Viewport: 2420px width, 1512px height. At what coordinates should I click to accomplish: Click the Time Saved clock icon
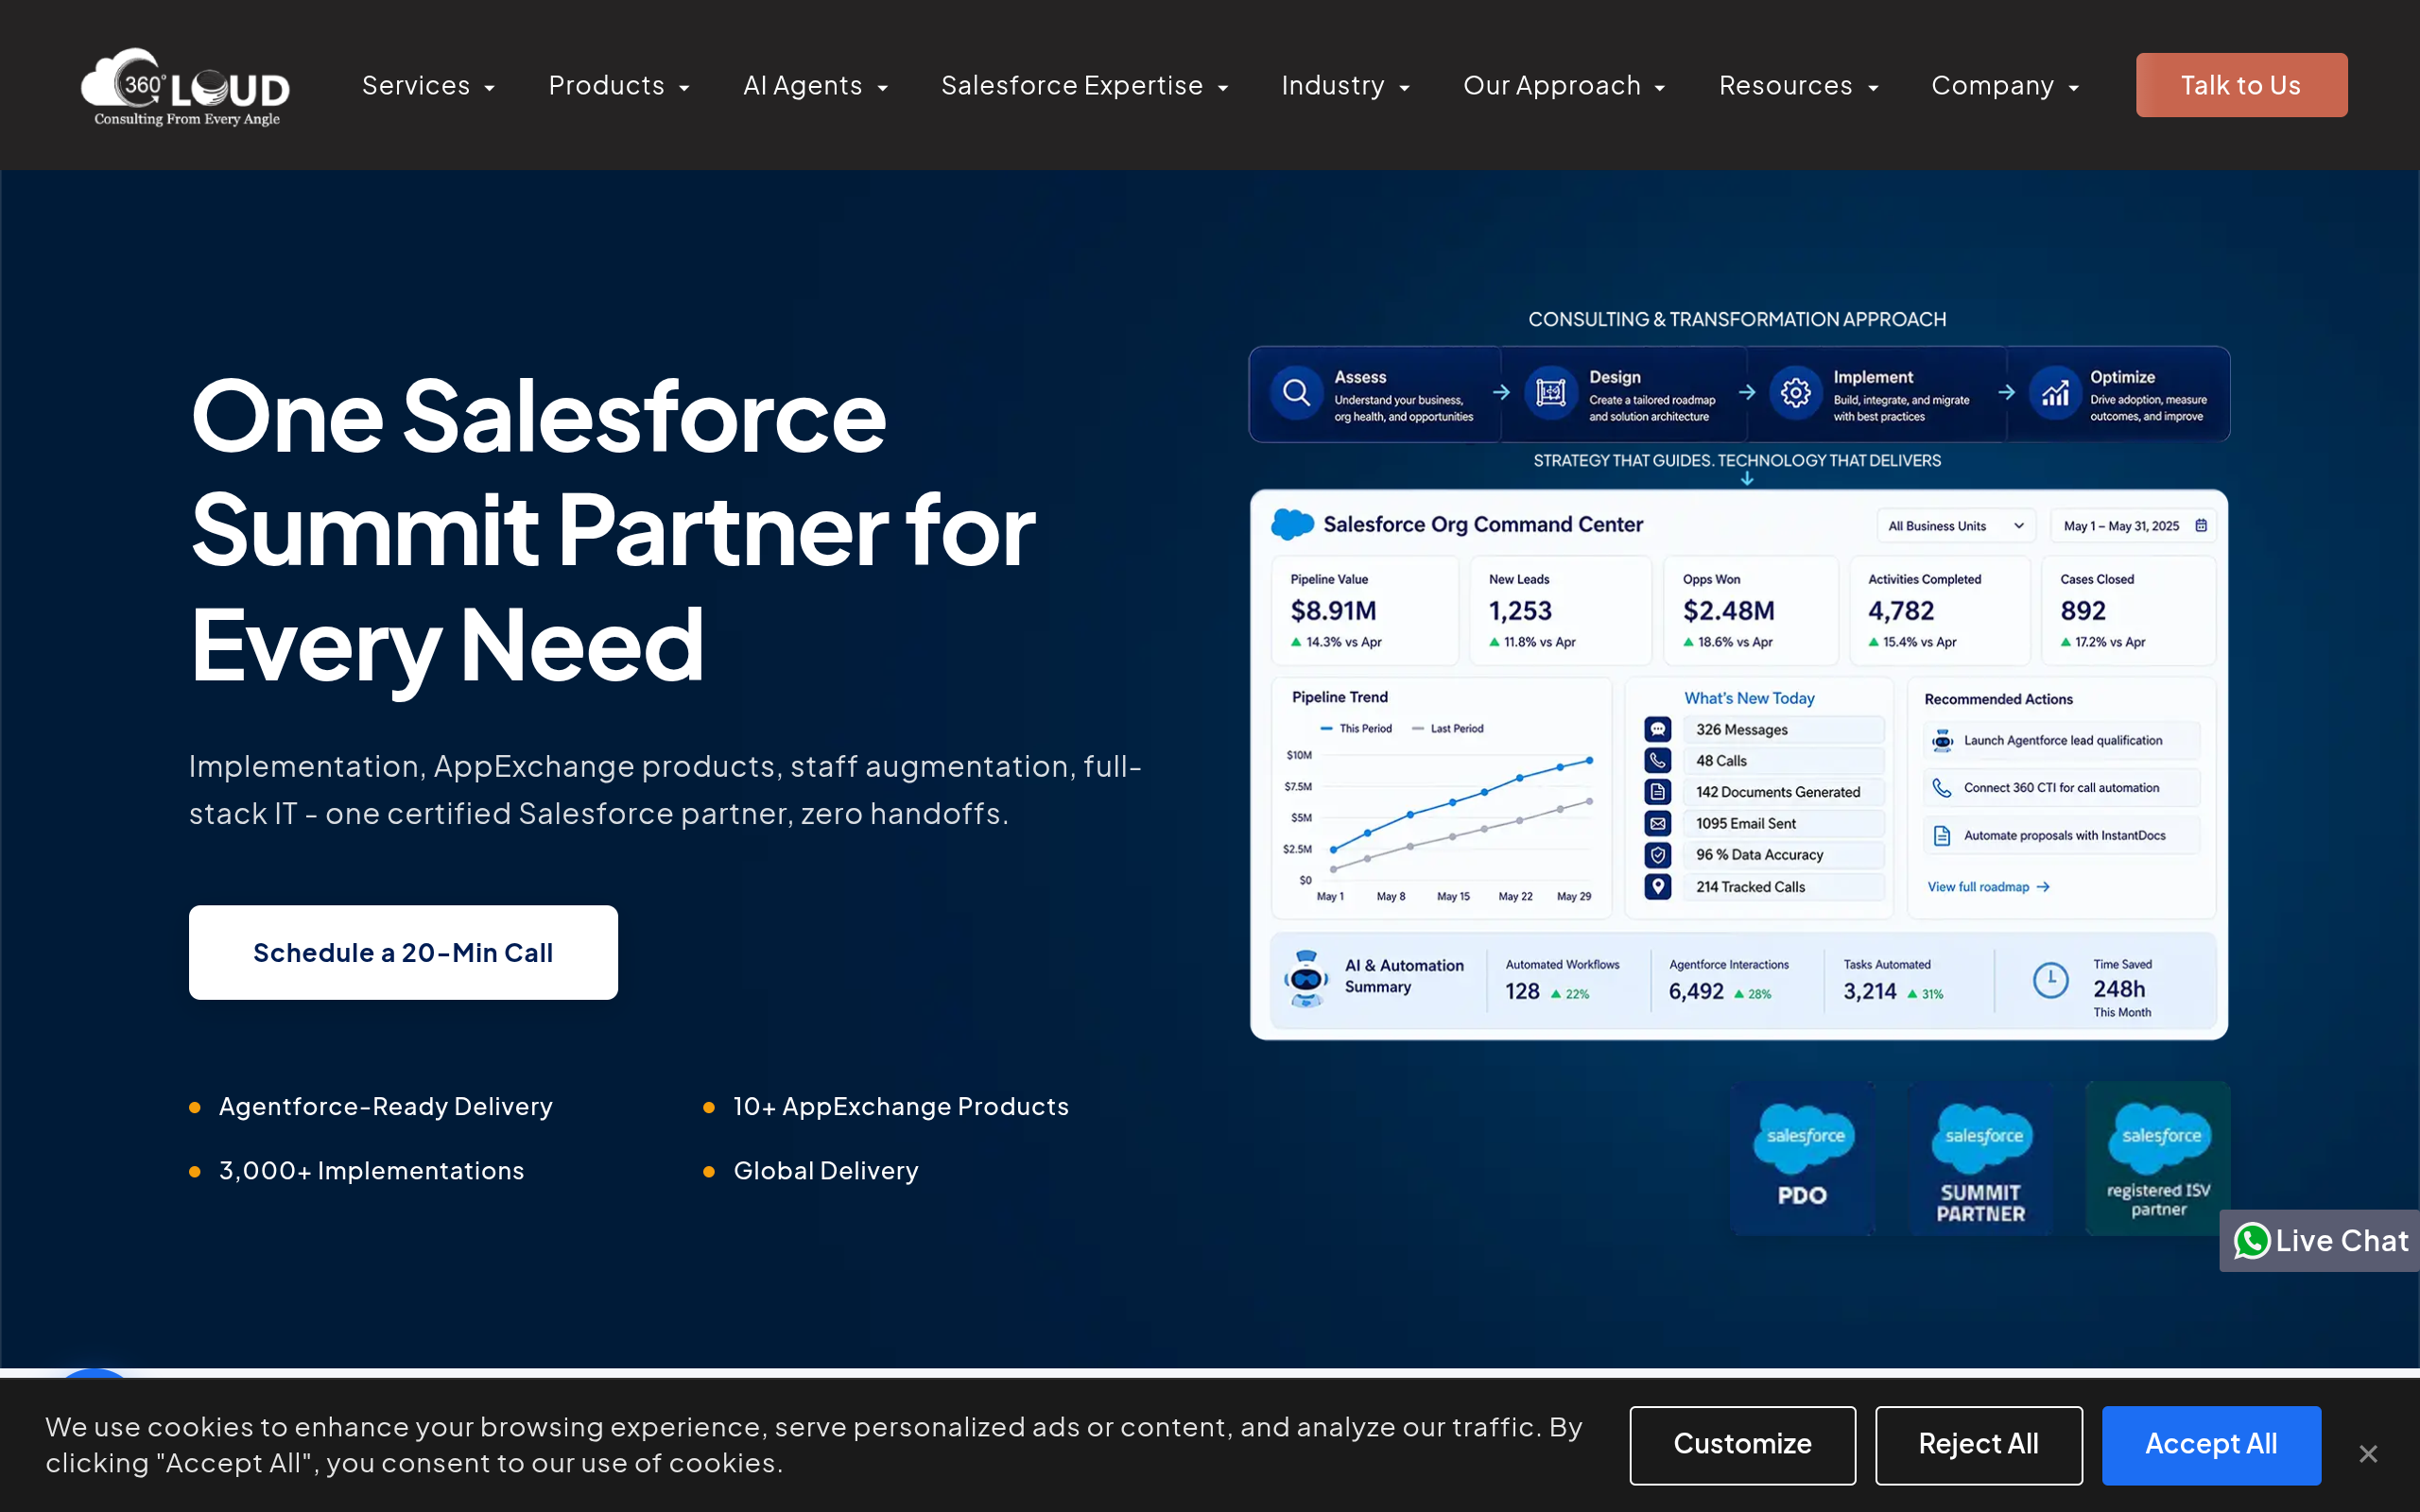pos(2051,980)
